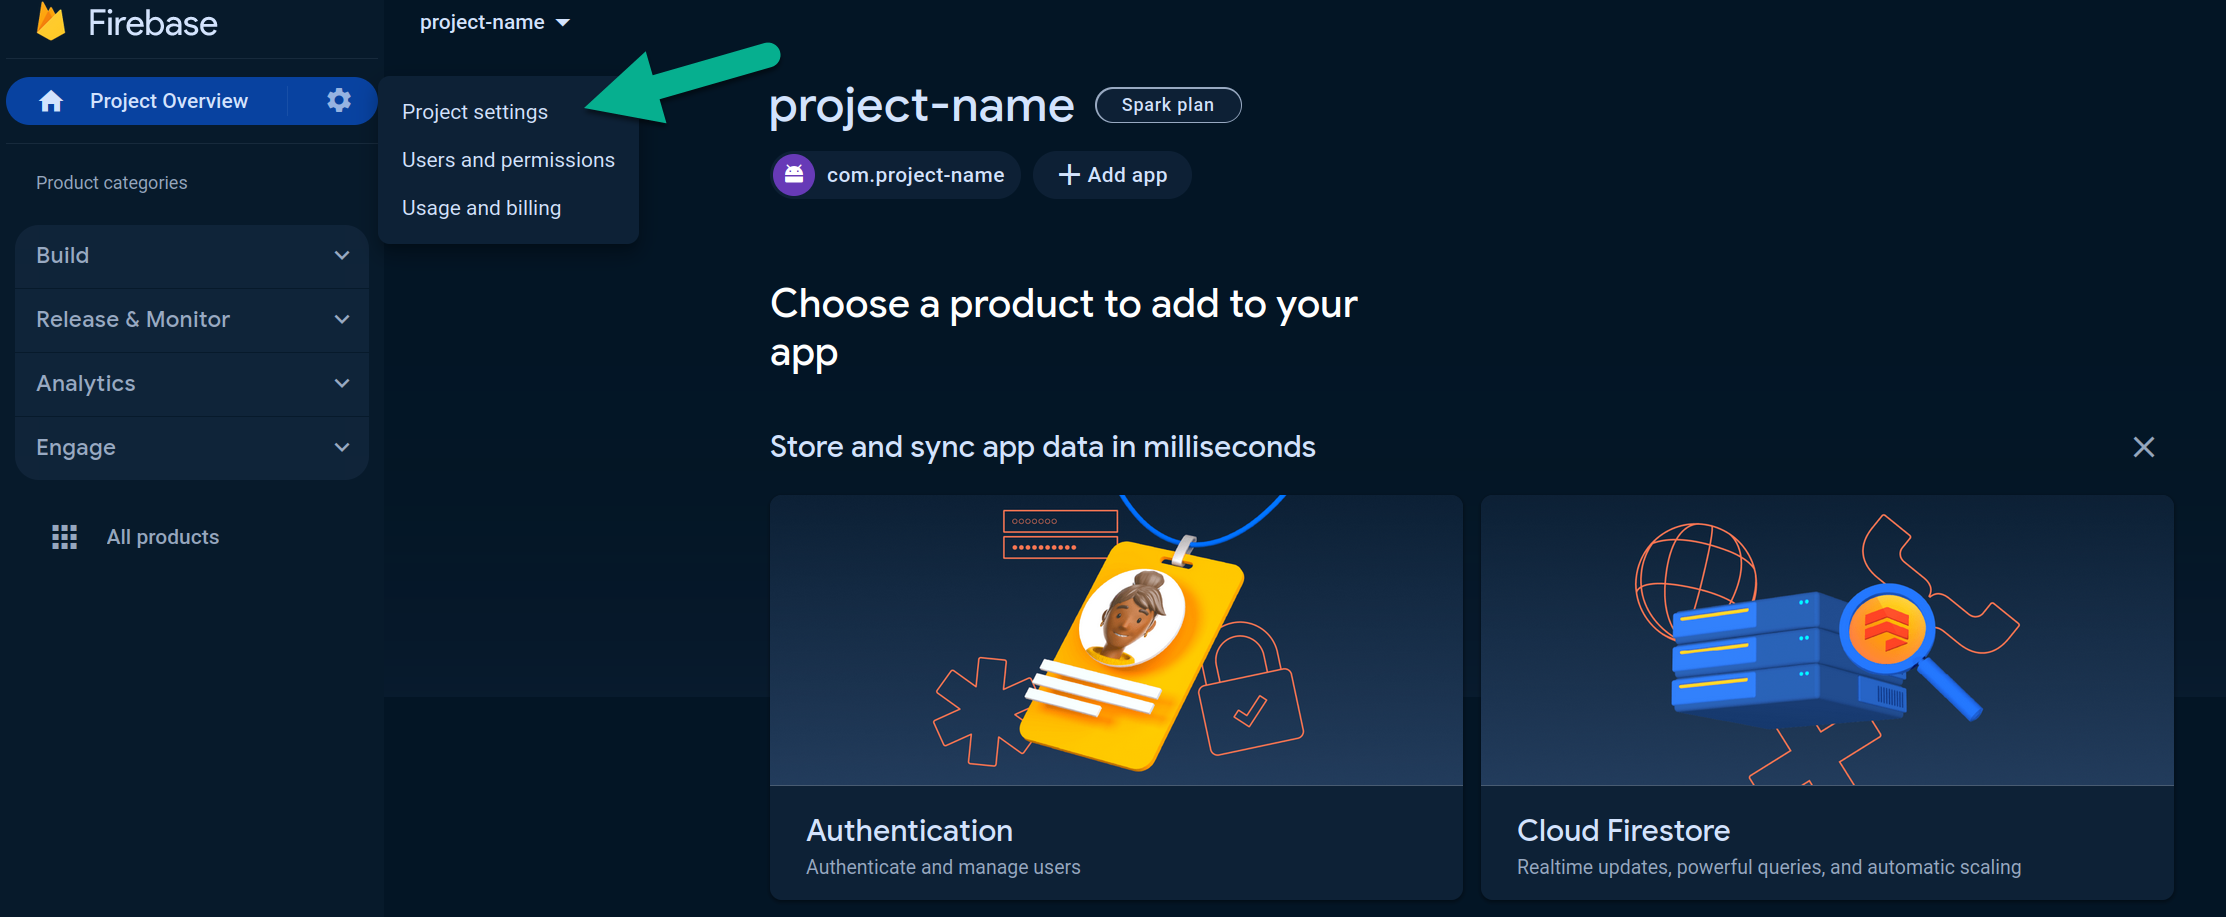Viewport: 2226px width, 917px height.
Task: Expand the Release & Monitor category
Action: coord(192,320)
